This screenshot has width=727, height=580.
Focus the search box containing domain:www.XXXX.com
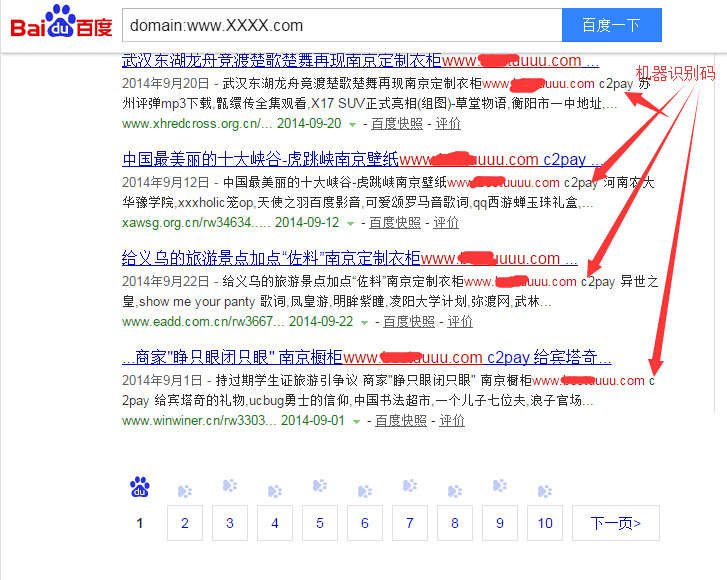pyautogui.click(x=340, y=24)
